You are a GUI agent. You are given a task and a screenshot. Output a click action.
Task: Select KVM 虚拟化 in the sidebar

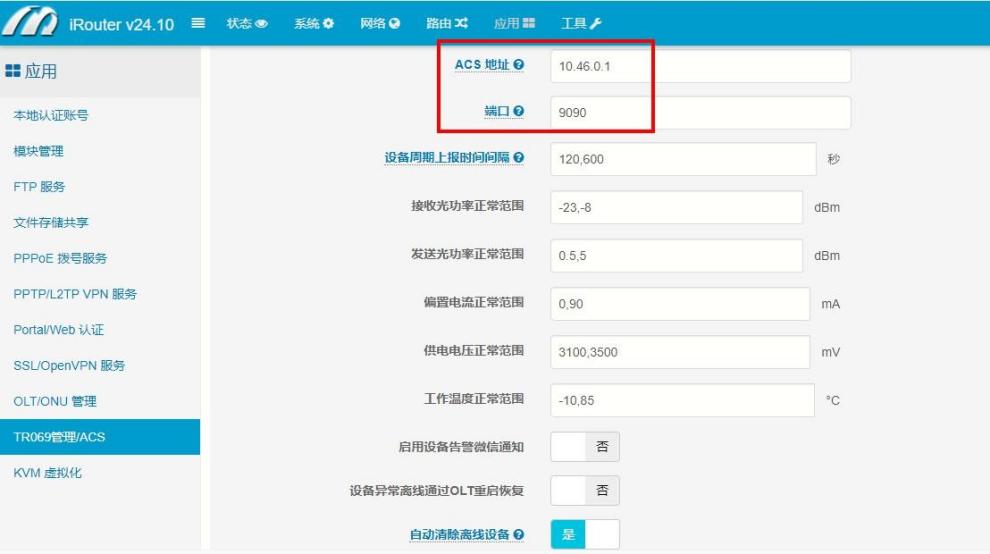(x=48, y=473)
